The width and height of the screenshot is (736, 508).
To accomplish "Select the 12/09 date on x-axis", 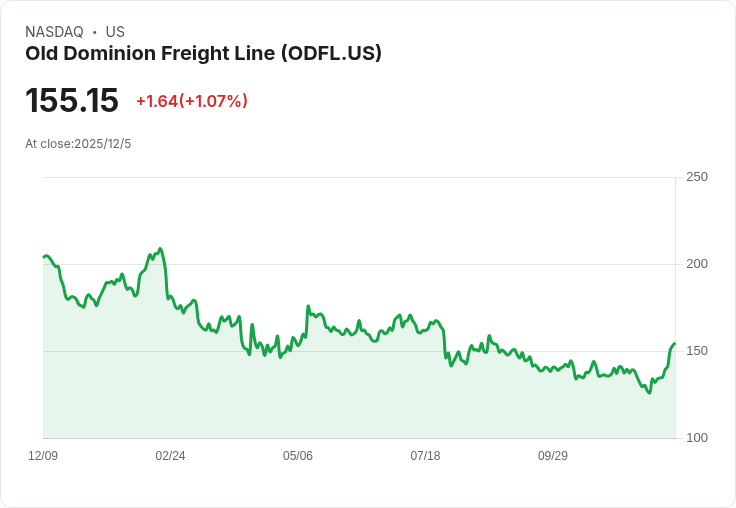I will tap(43, 456).
